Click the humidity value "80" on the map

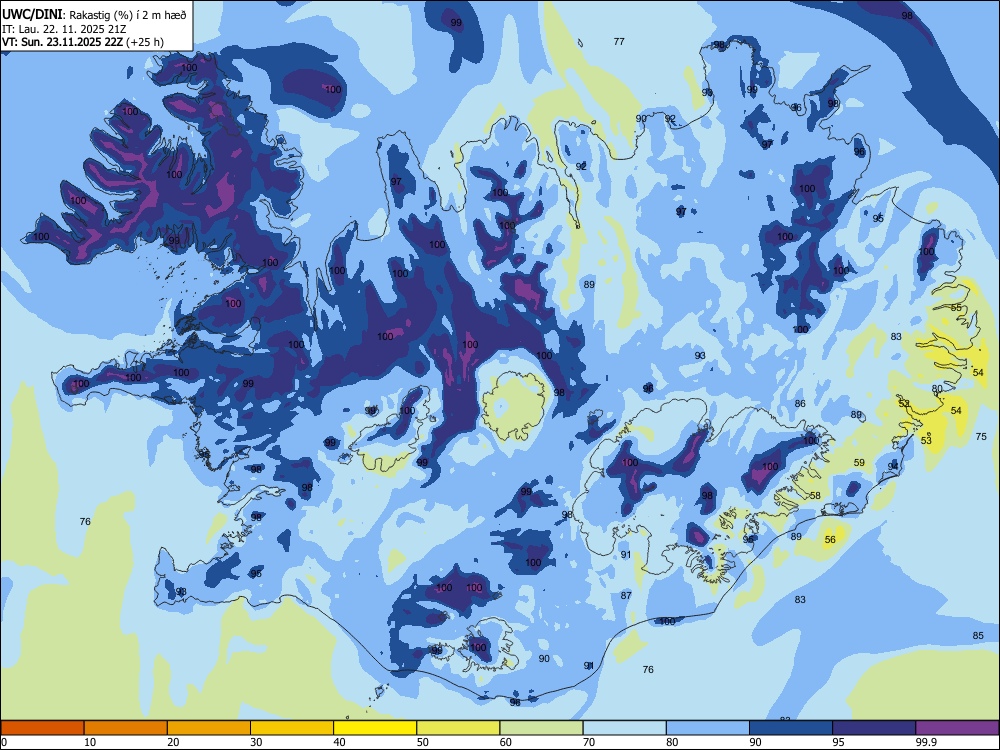[937, 388]
